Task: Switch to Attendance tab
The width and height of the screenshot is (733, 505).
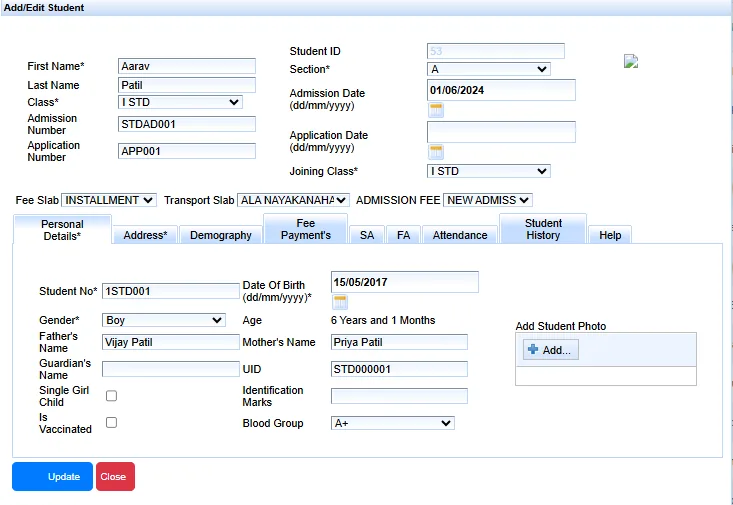Action: pyautogui.click(x=460, y=235)
